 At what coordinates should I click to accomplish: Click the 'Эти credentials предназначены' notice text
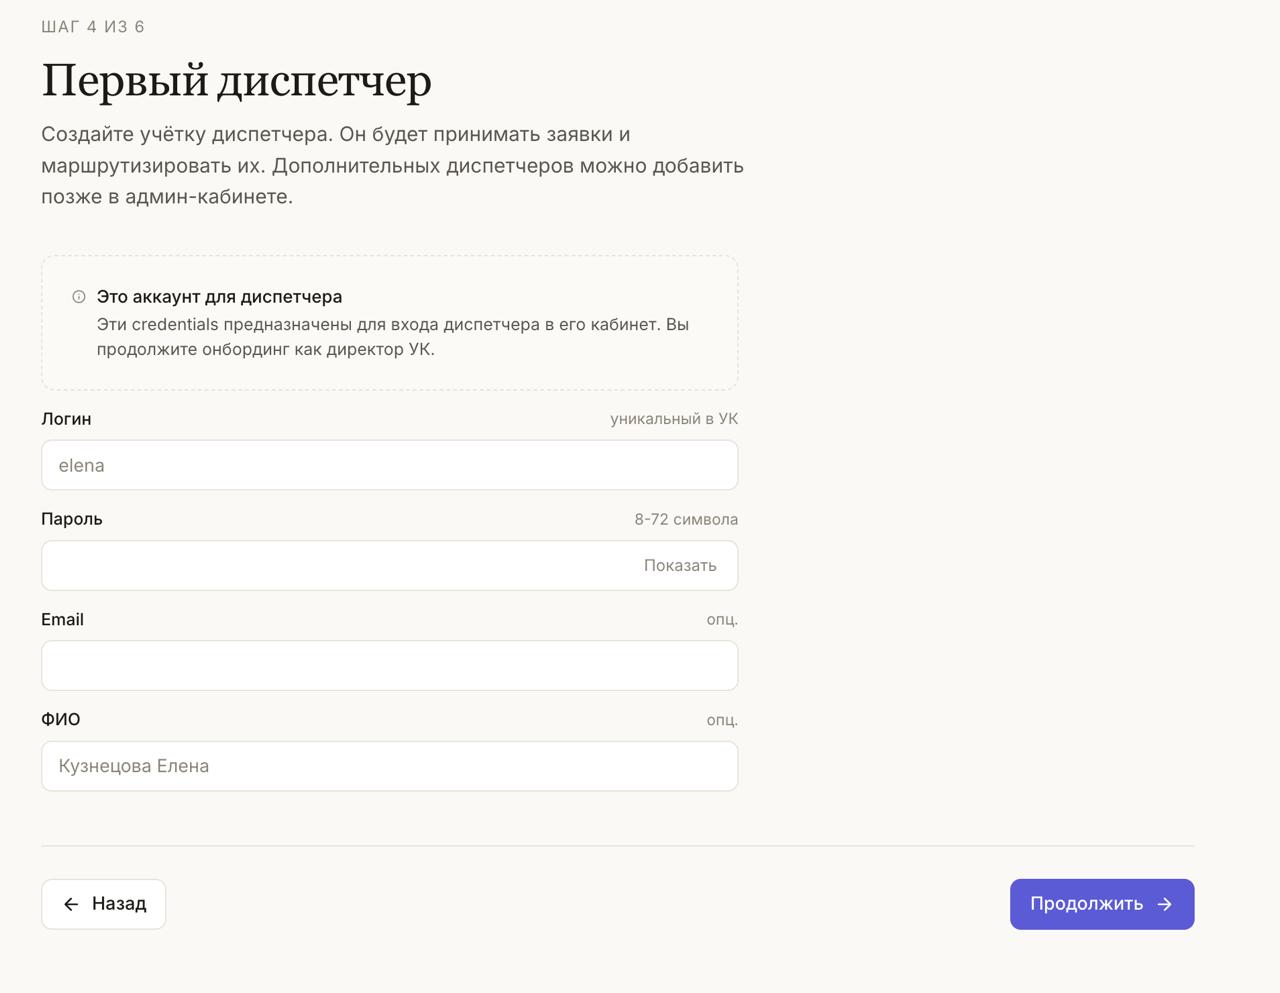click(393, 337)
